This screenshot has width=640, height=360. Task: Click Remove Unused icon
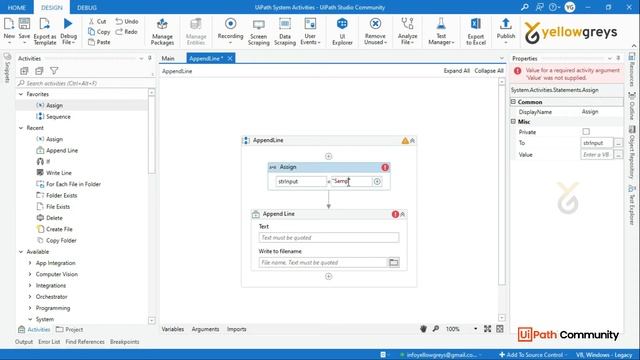click(375, 24)
